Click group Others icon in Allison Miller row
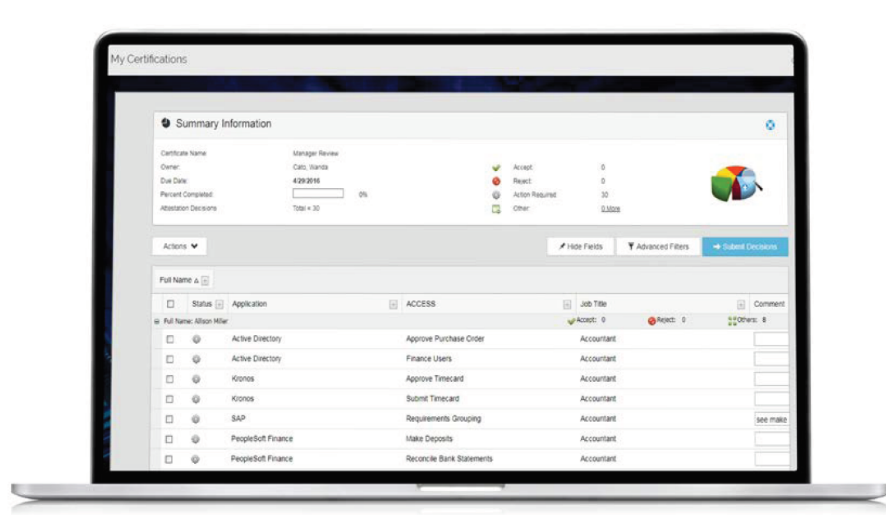The image size is (886, 527). point(732,321)
